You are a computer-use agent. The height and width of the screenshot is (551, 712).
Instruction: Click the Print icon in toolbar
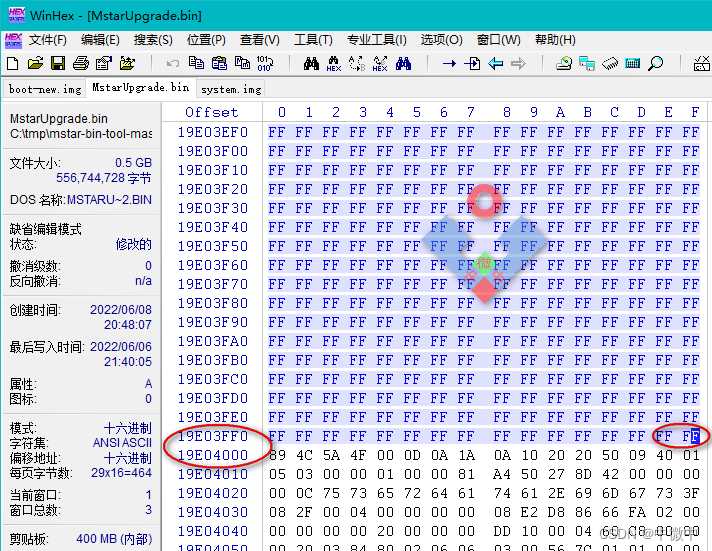[x=81, y=63]
